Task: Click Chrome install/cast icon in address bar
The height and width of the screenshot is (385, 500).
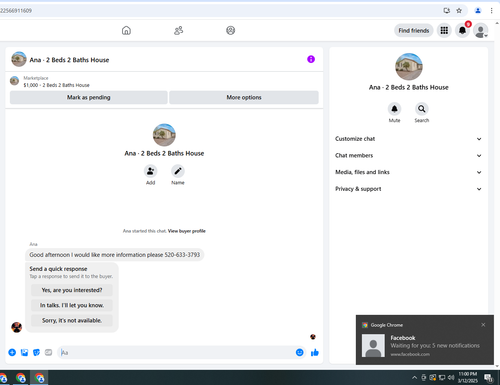Action: point(447,11)
